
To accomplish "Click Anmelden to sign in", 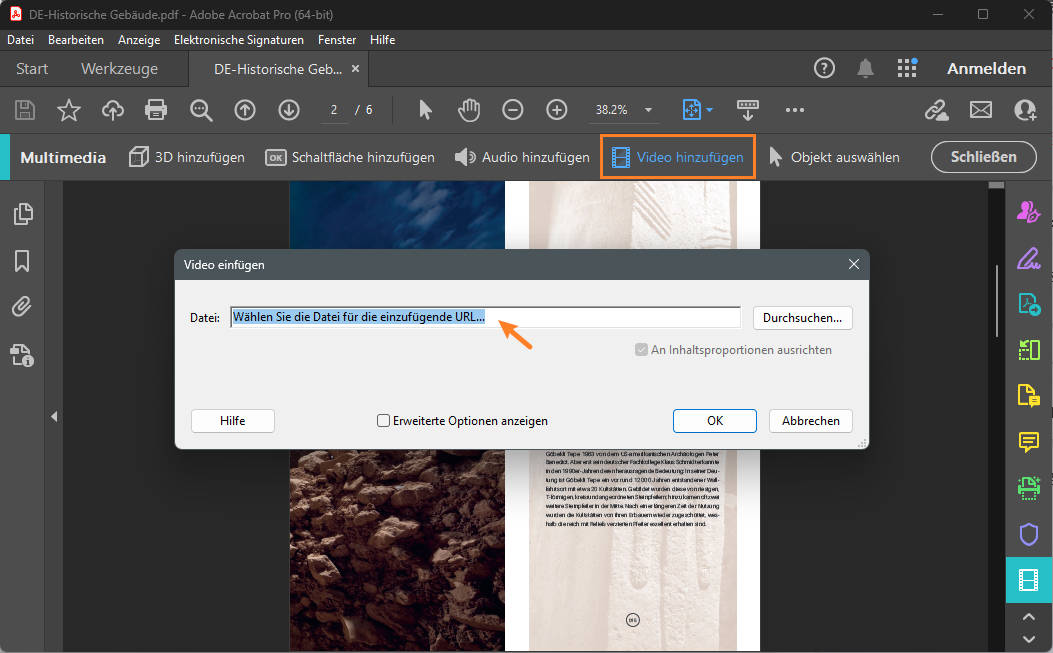I will (987, 69).
